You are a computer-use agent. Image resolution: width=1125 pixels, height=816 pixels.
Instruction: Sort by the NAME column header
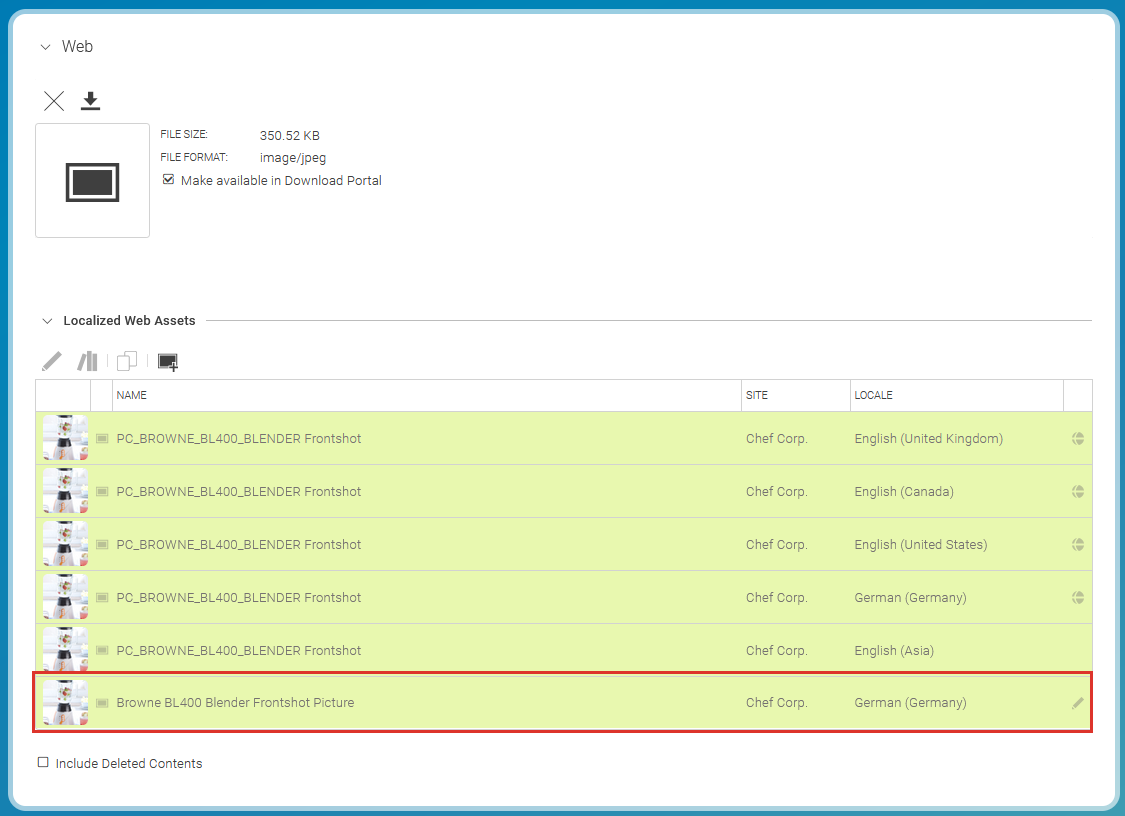coord(132,395)
